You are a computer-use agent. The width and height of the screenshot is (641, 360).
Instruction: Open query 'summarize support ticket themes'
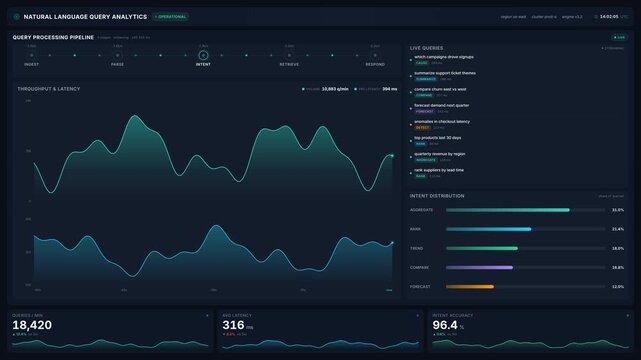coord(445,73)
